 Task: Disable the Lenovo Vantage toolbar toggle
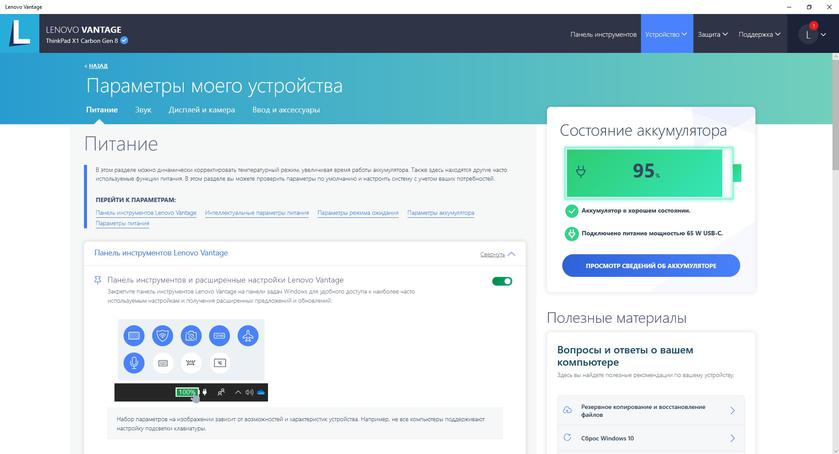502,281
